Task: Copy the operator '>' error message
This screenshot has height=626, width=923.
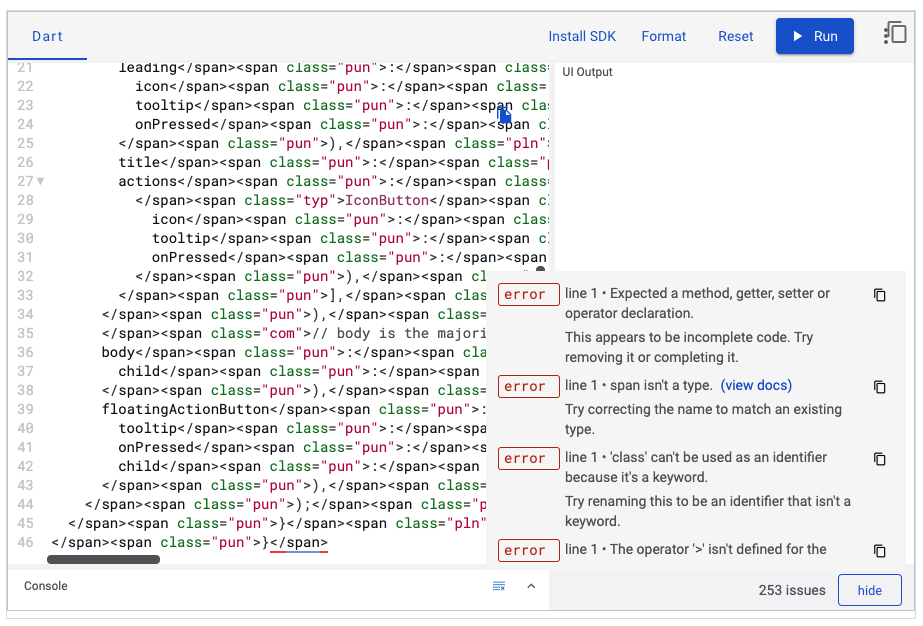Action: click(x=879, y=551)
